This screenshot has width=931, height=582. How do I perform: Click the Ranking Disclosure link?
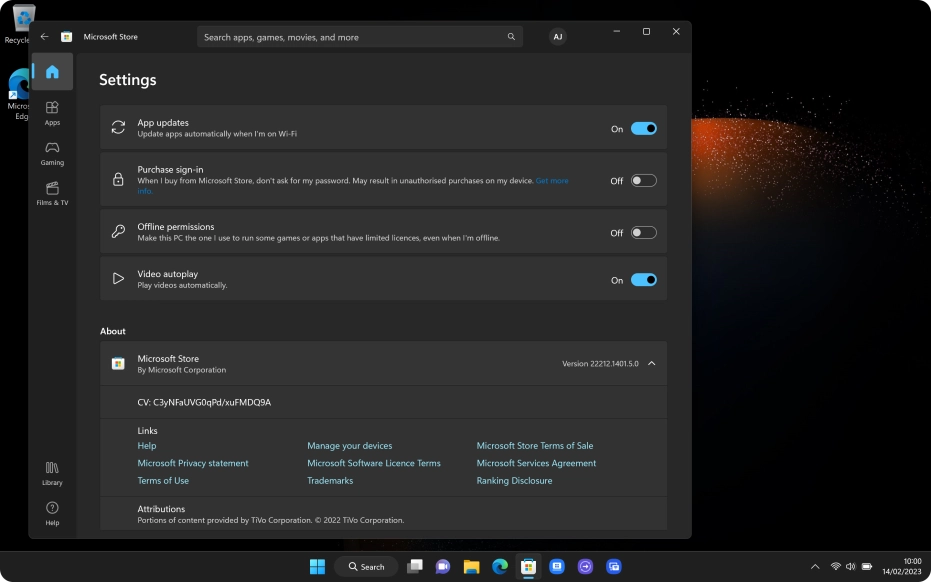click(514, 481)
